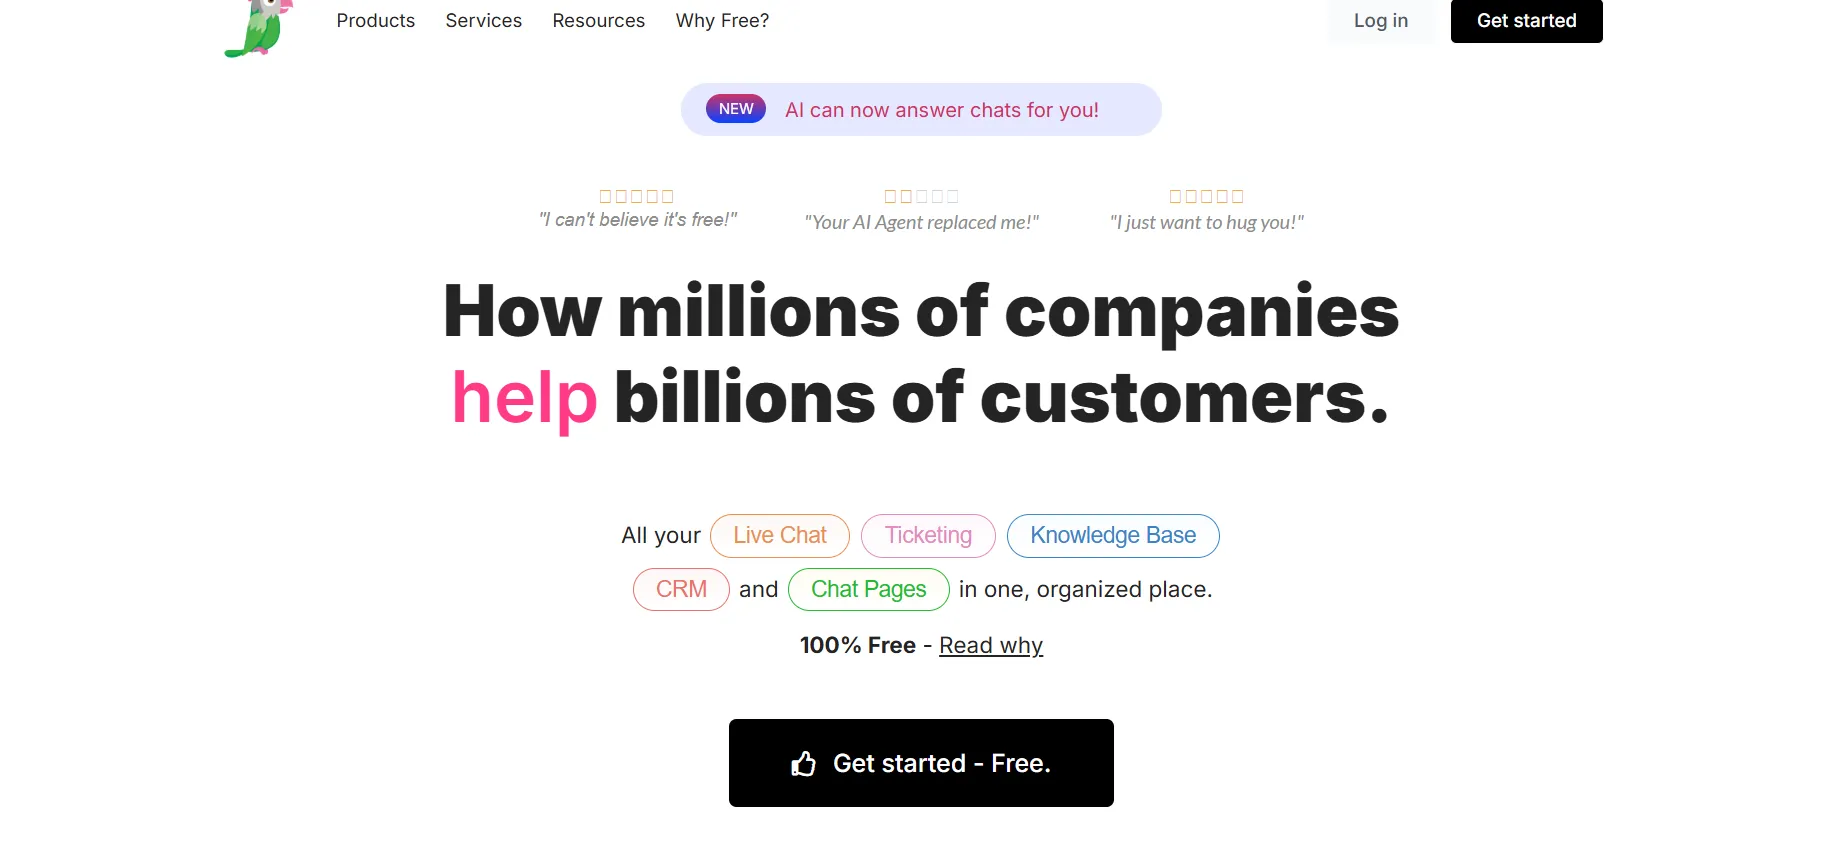Open the Products menu
The height and width of the screenshot is (848, 1826).
click(375, 20)
